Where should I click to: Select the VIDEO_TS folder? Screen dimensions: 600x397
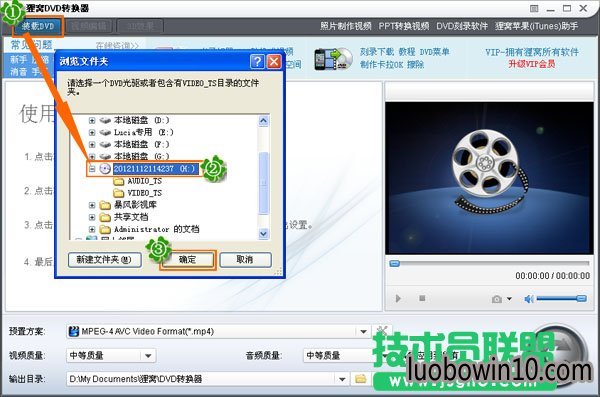coord(145,193)
